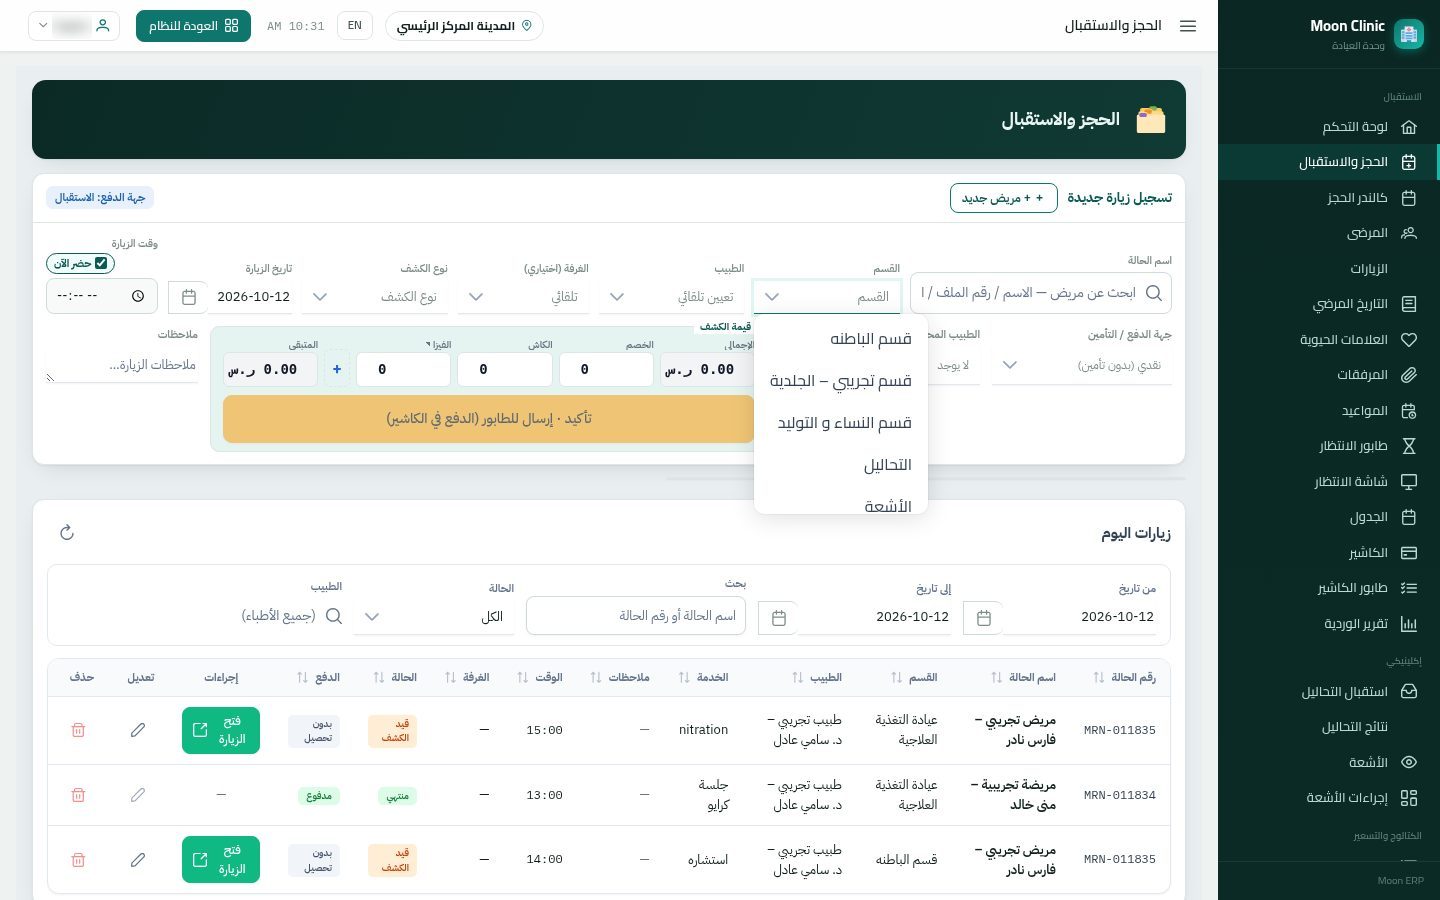
Task: Open the visit date calendar picker
Action: point(188,297)
